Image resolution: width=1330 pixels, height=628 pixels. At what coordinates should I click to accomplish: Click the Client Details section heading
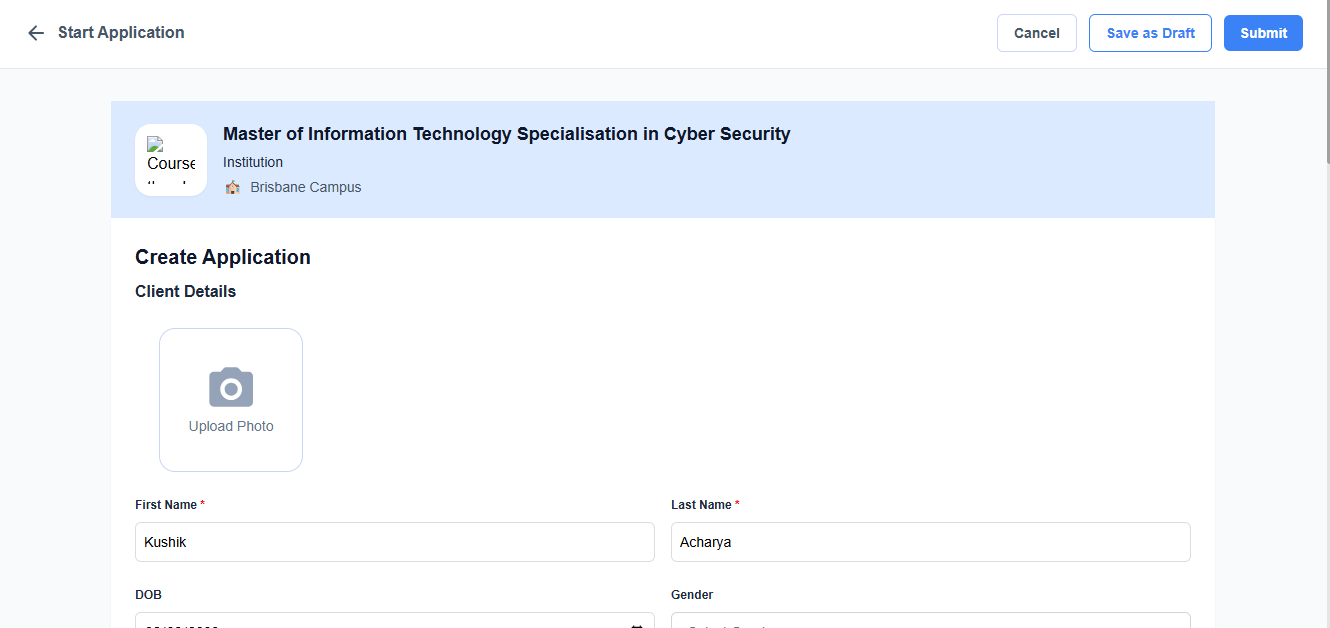(x=186, y=292)
